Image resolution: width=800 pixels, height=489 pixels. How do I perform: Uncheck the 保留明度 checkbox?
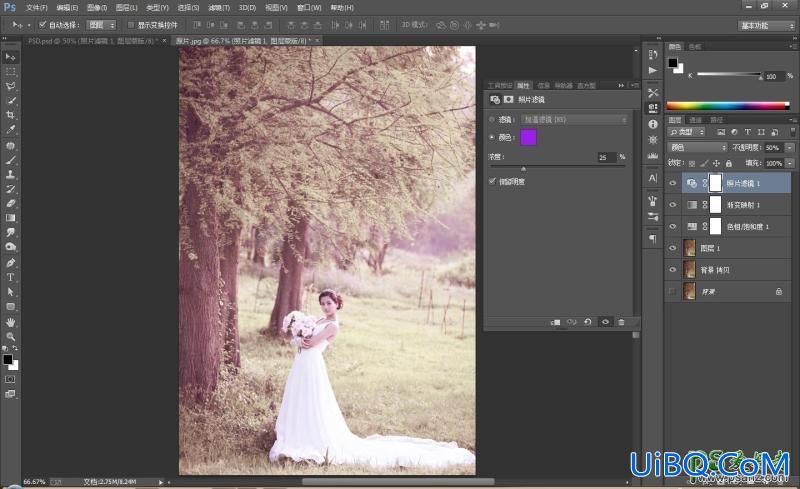(x=492, y=181)
